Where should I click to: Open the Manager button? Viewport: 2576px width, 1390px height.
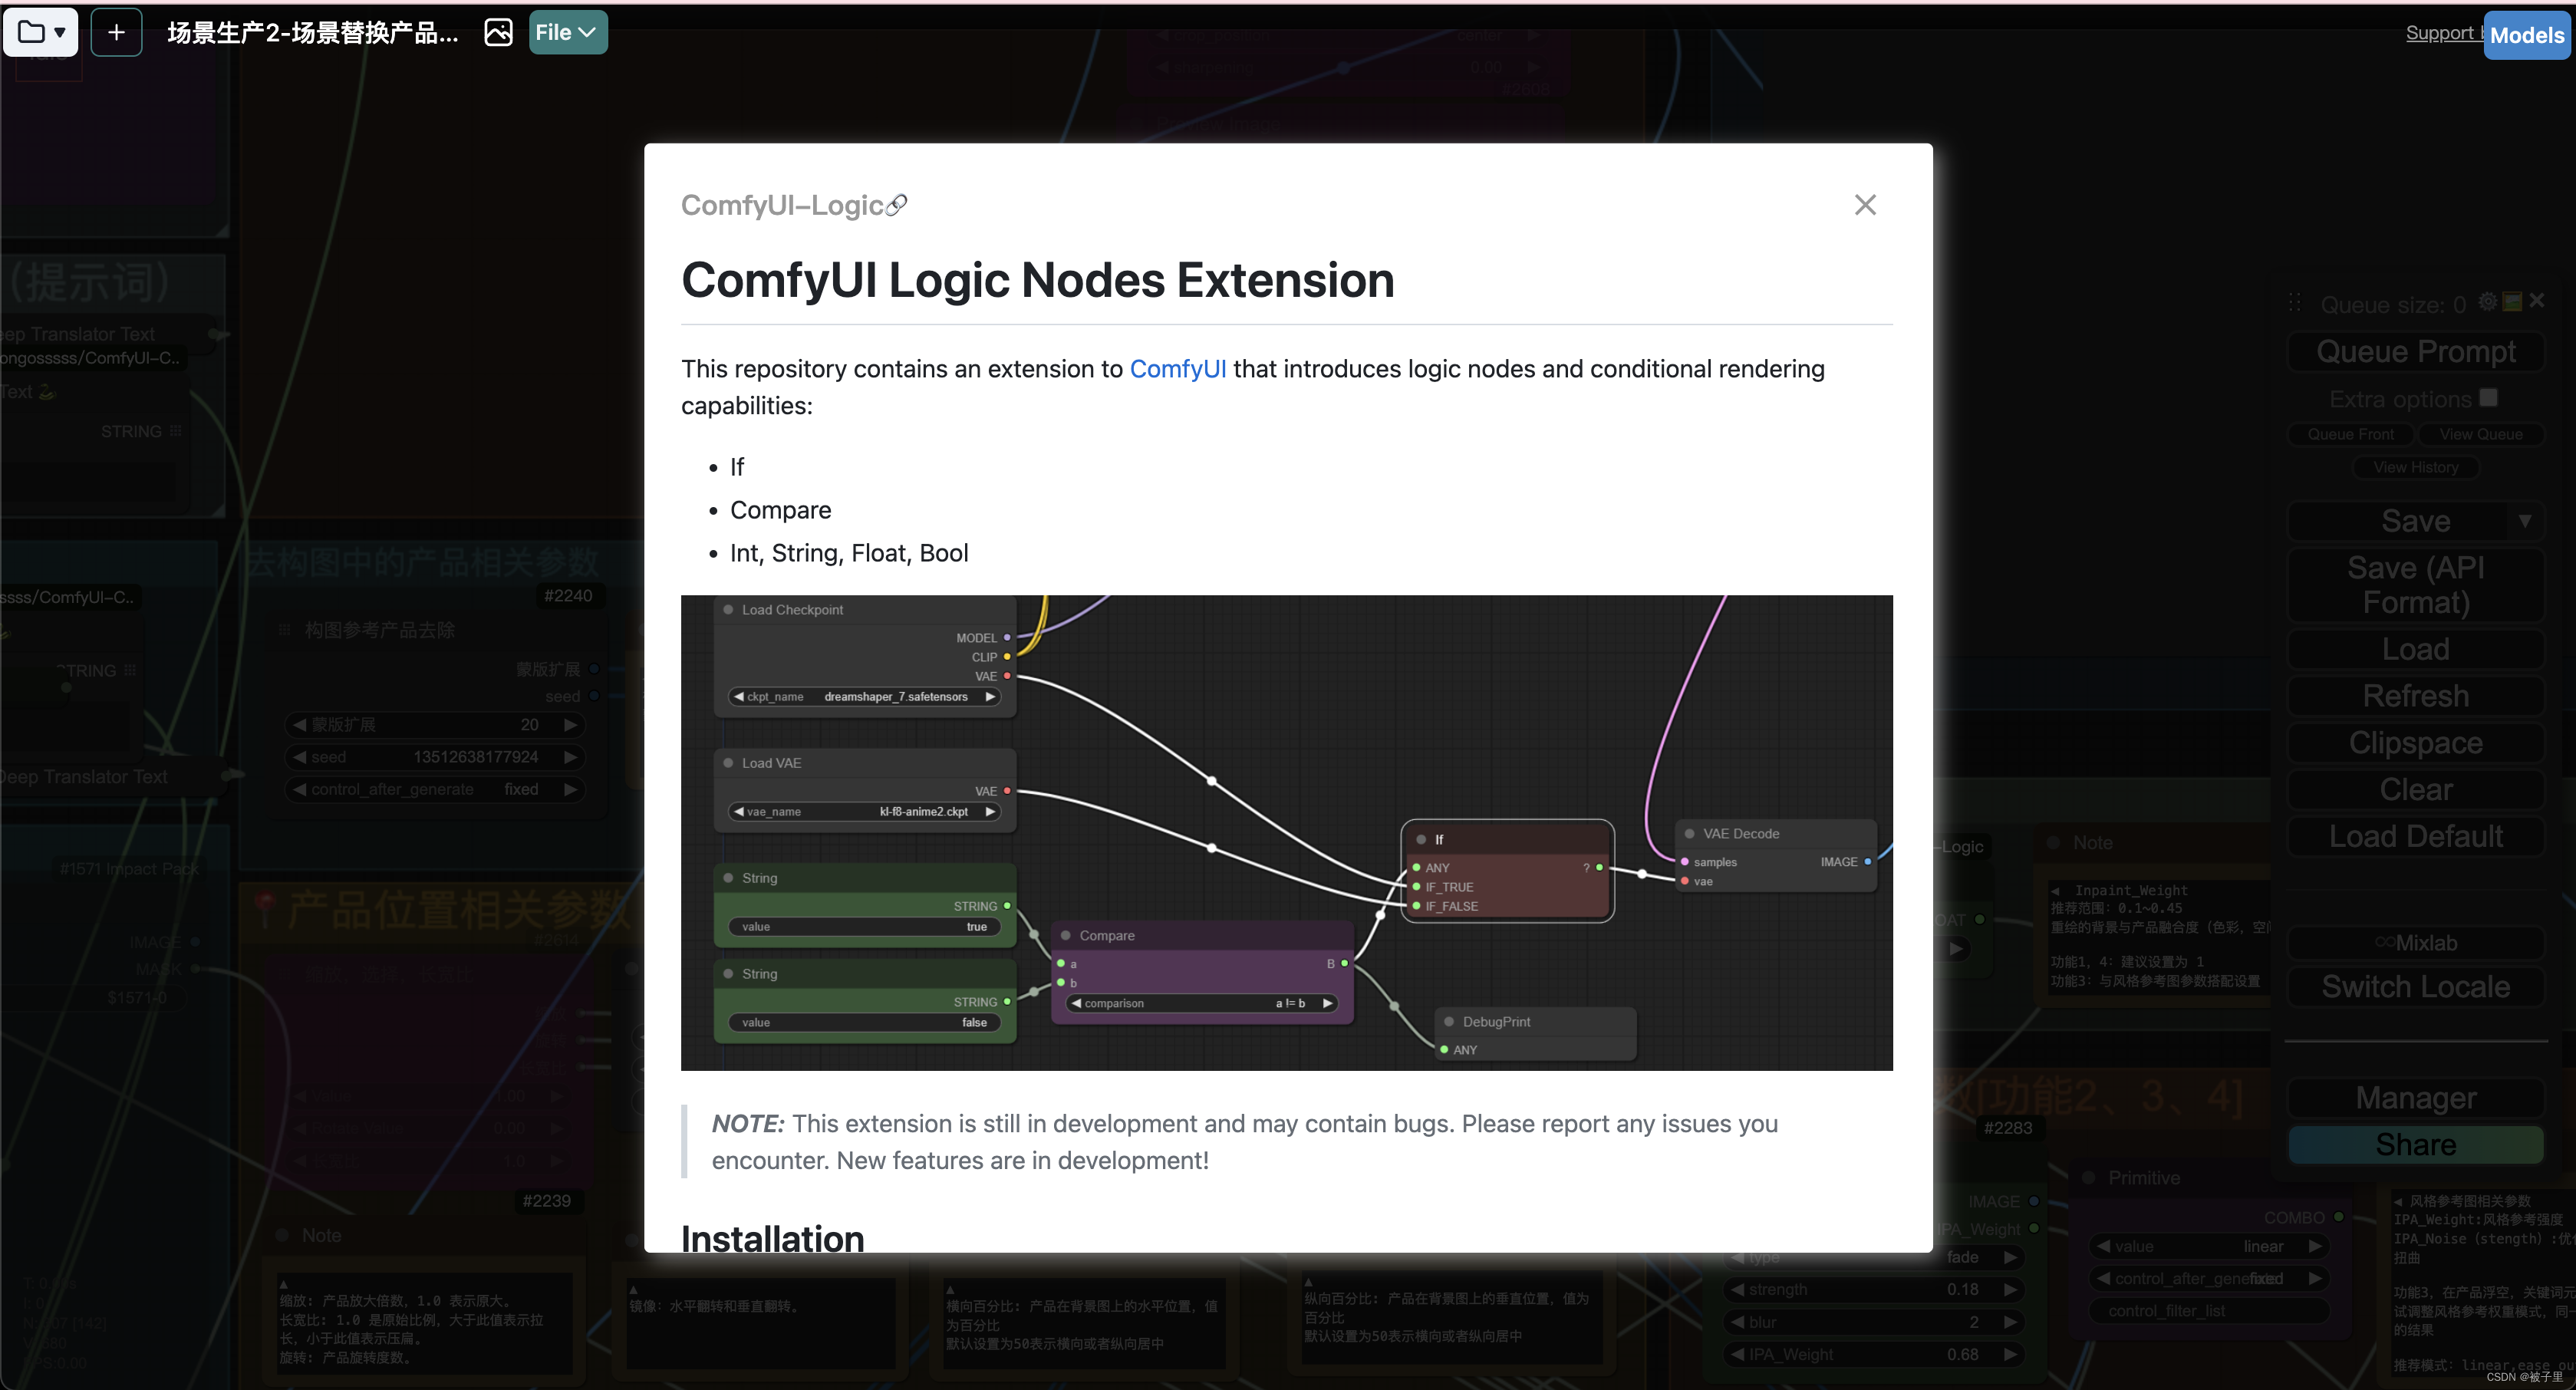point(2415,1098)
